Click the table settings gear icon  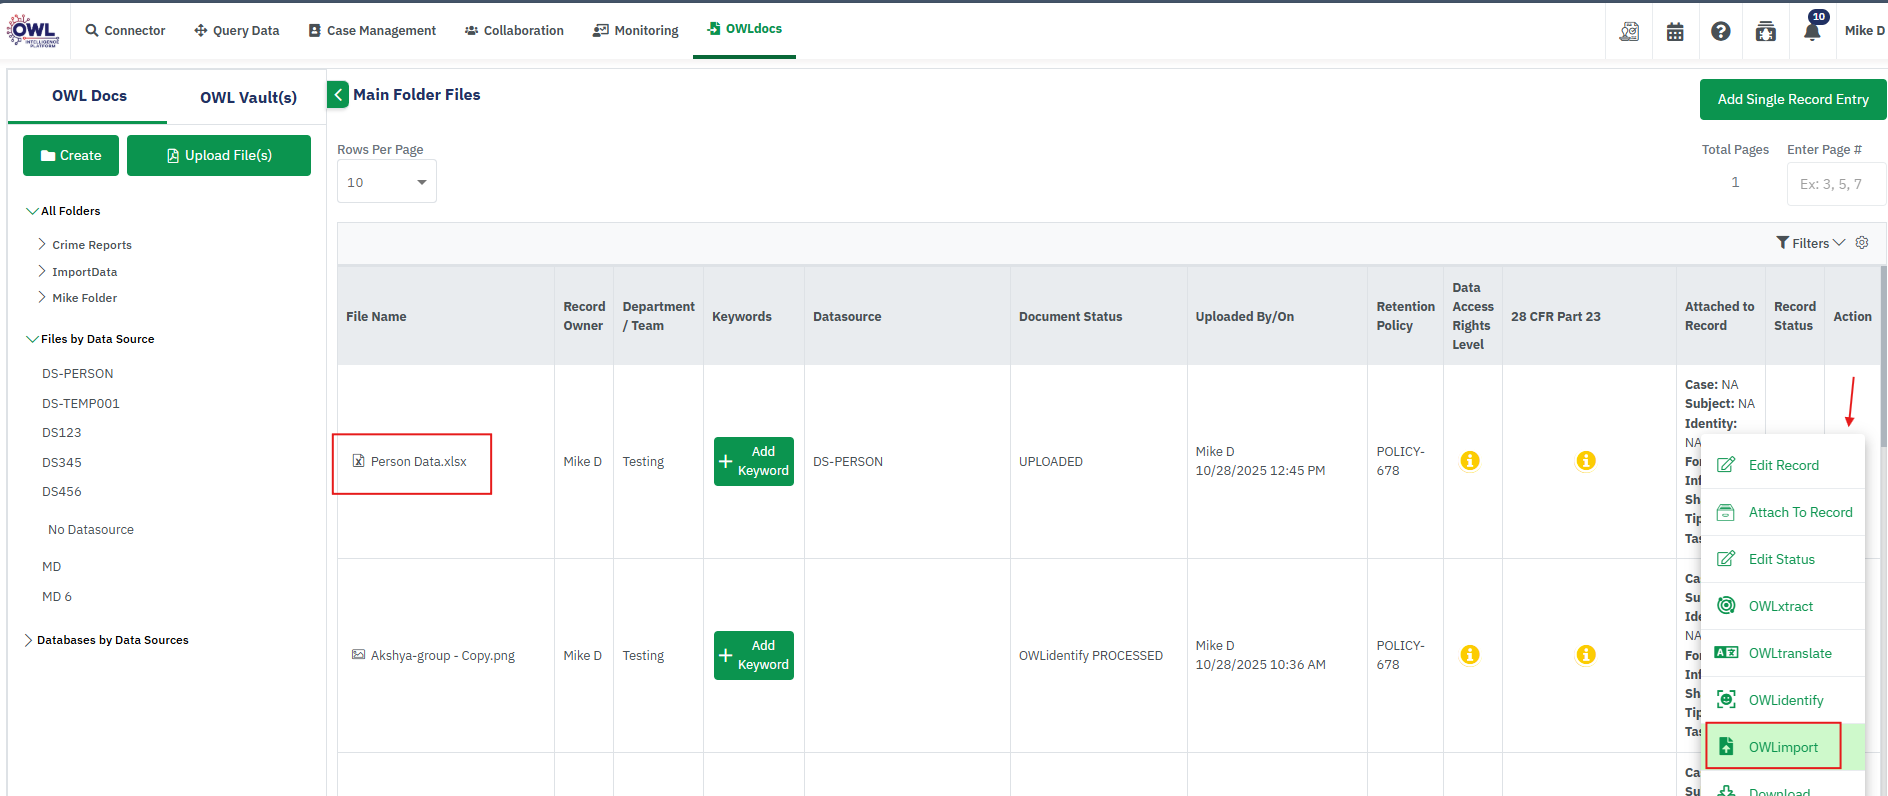point(1862,243)
